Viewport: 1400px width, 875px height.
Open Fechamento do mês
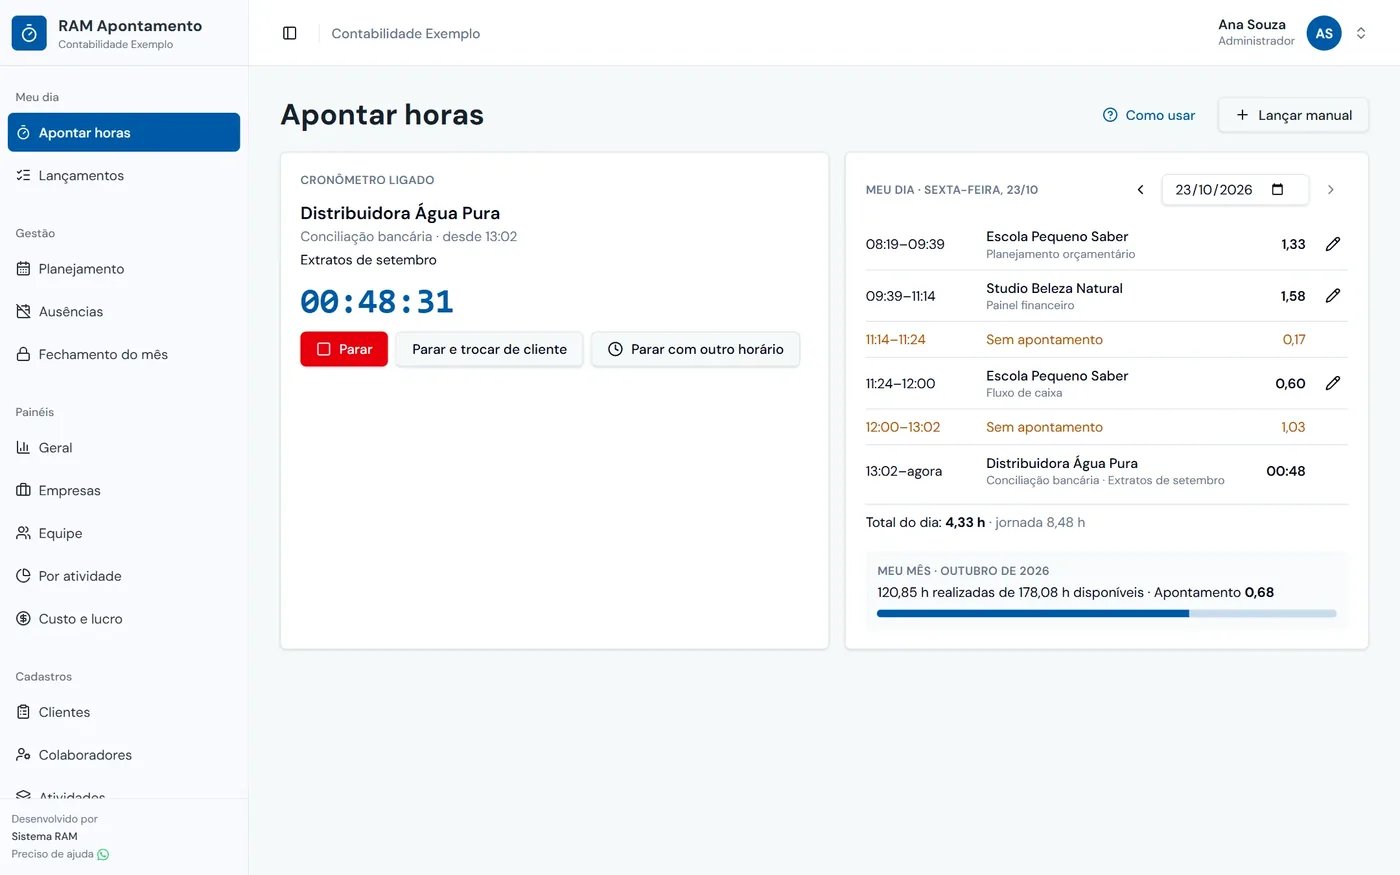click(x=124, y=354)
